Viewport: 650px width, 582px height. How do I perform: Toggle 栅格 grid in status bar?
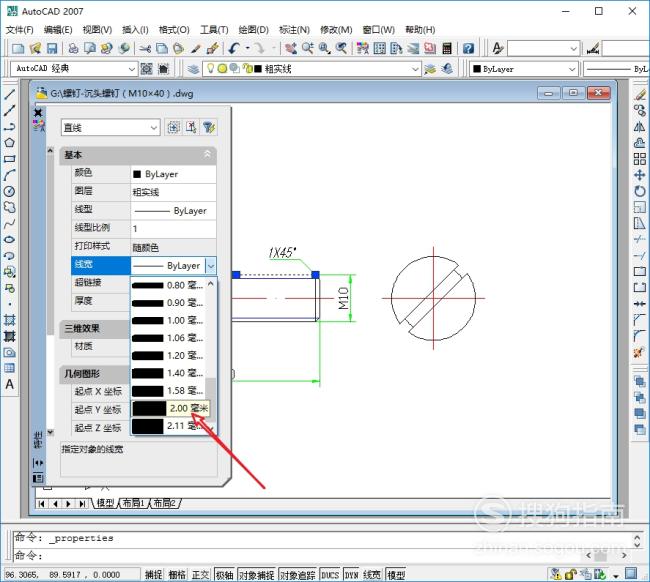point(177,575)
